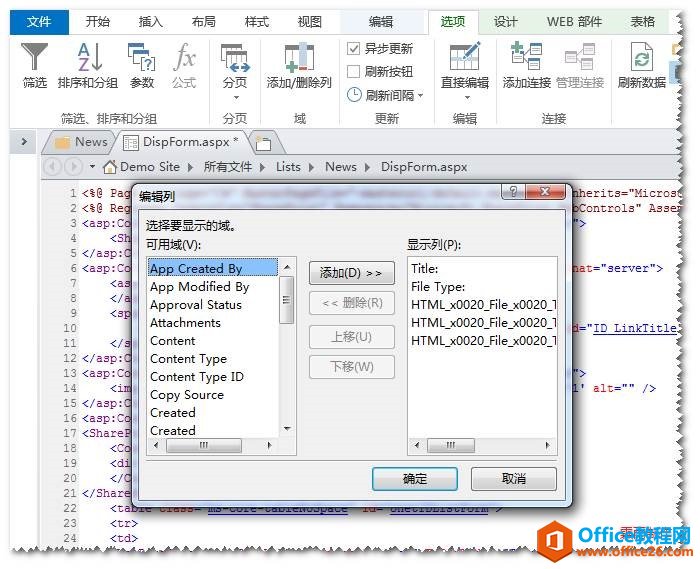
Task: Click the << 删除(R) button
Action: coord(351,303)
